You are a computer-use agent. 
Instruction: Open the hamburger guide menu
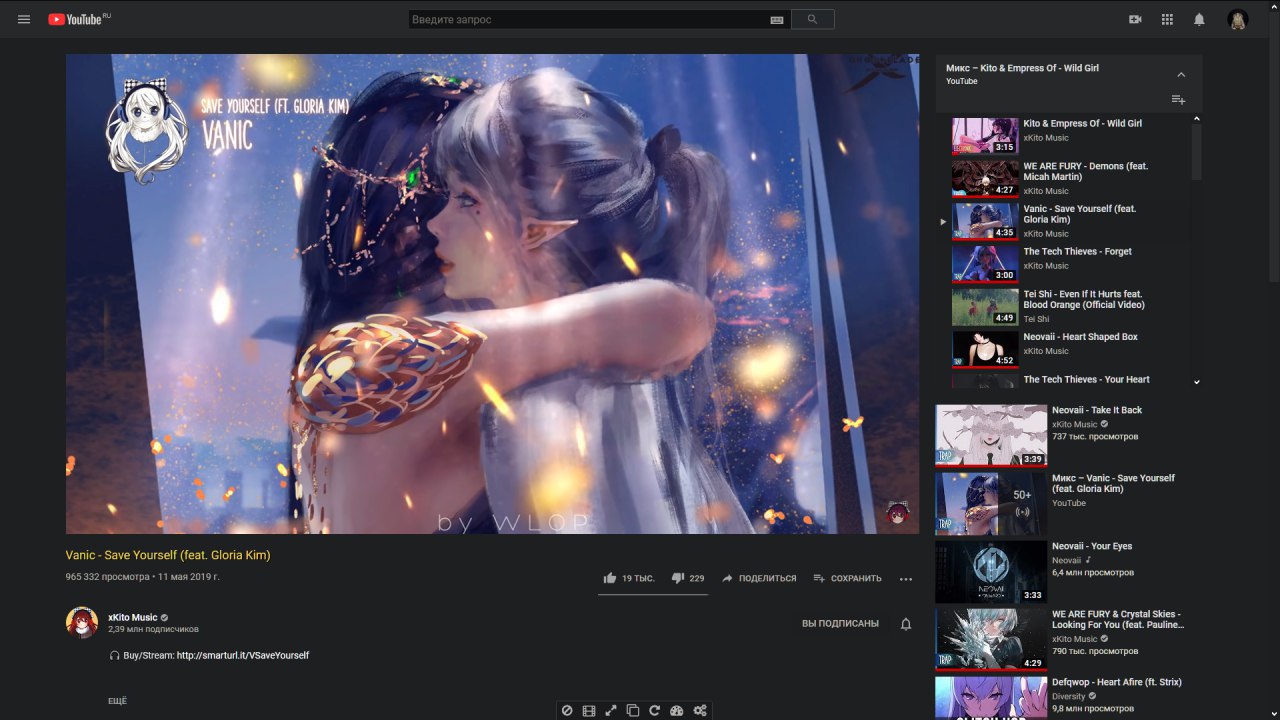(x=24, y=19)
